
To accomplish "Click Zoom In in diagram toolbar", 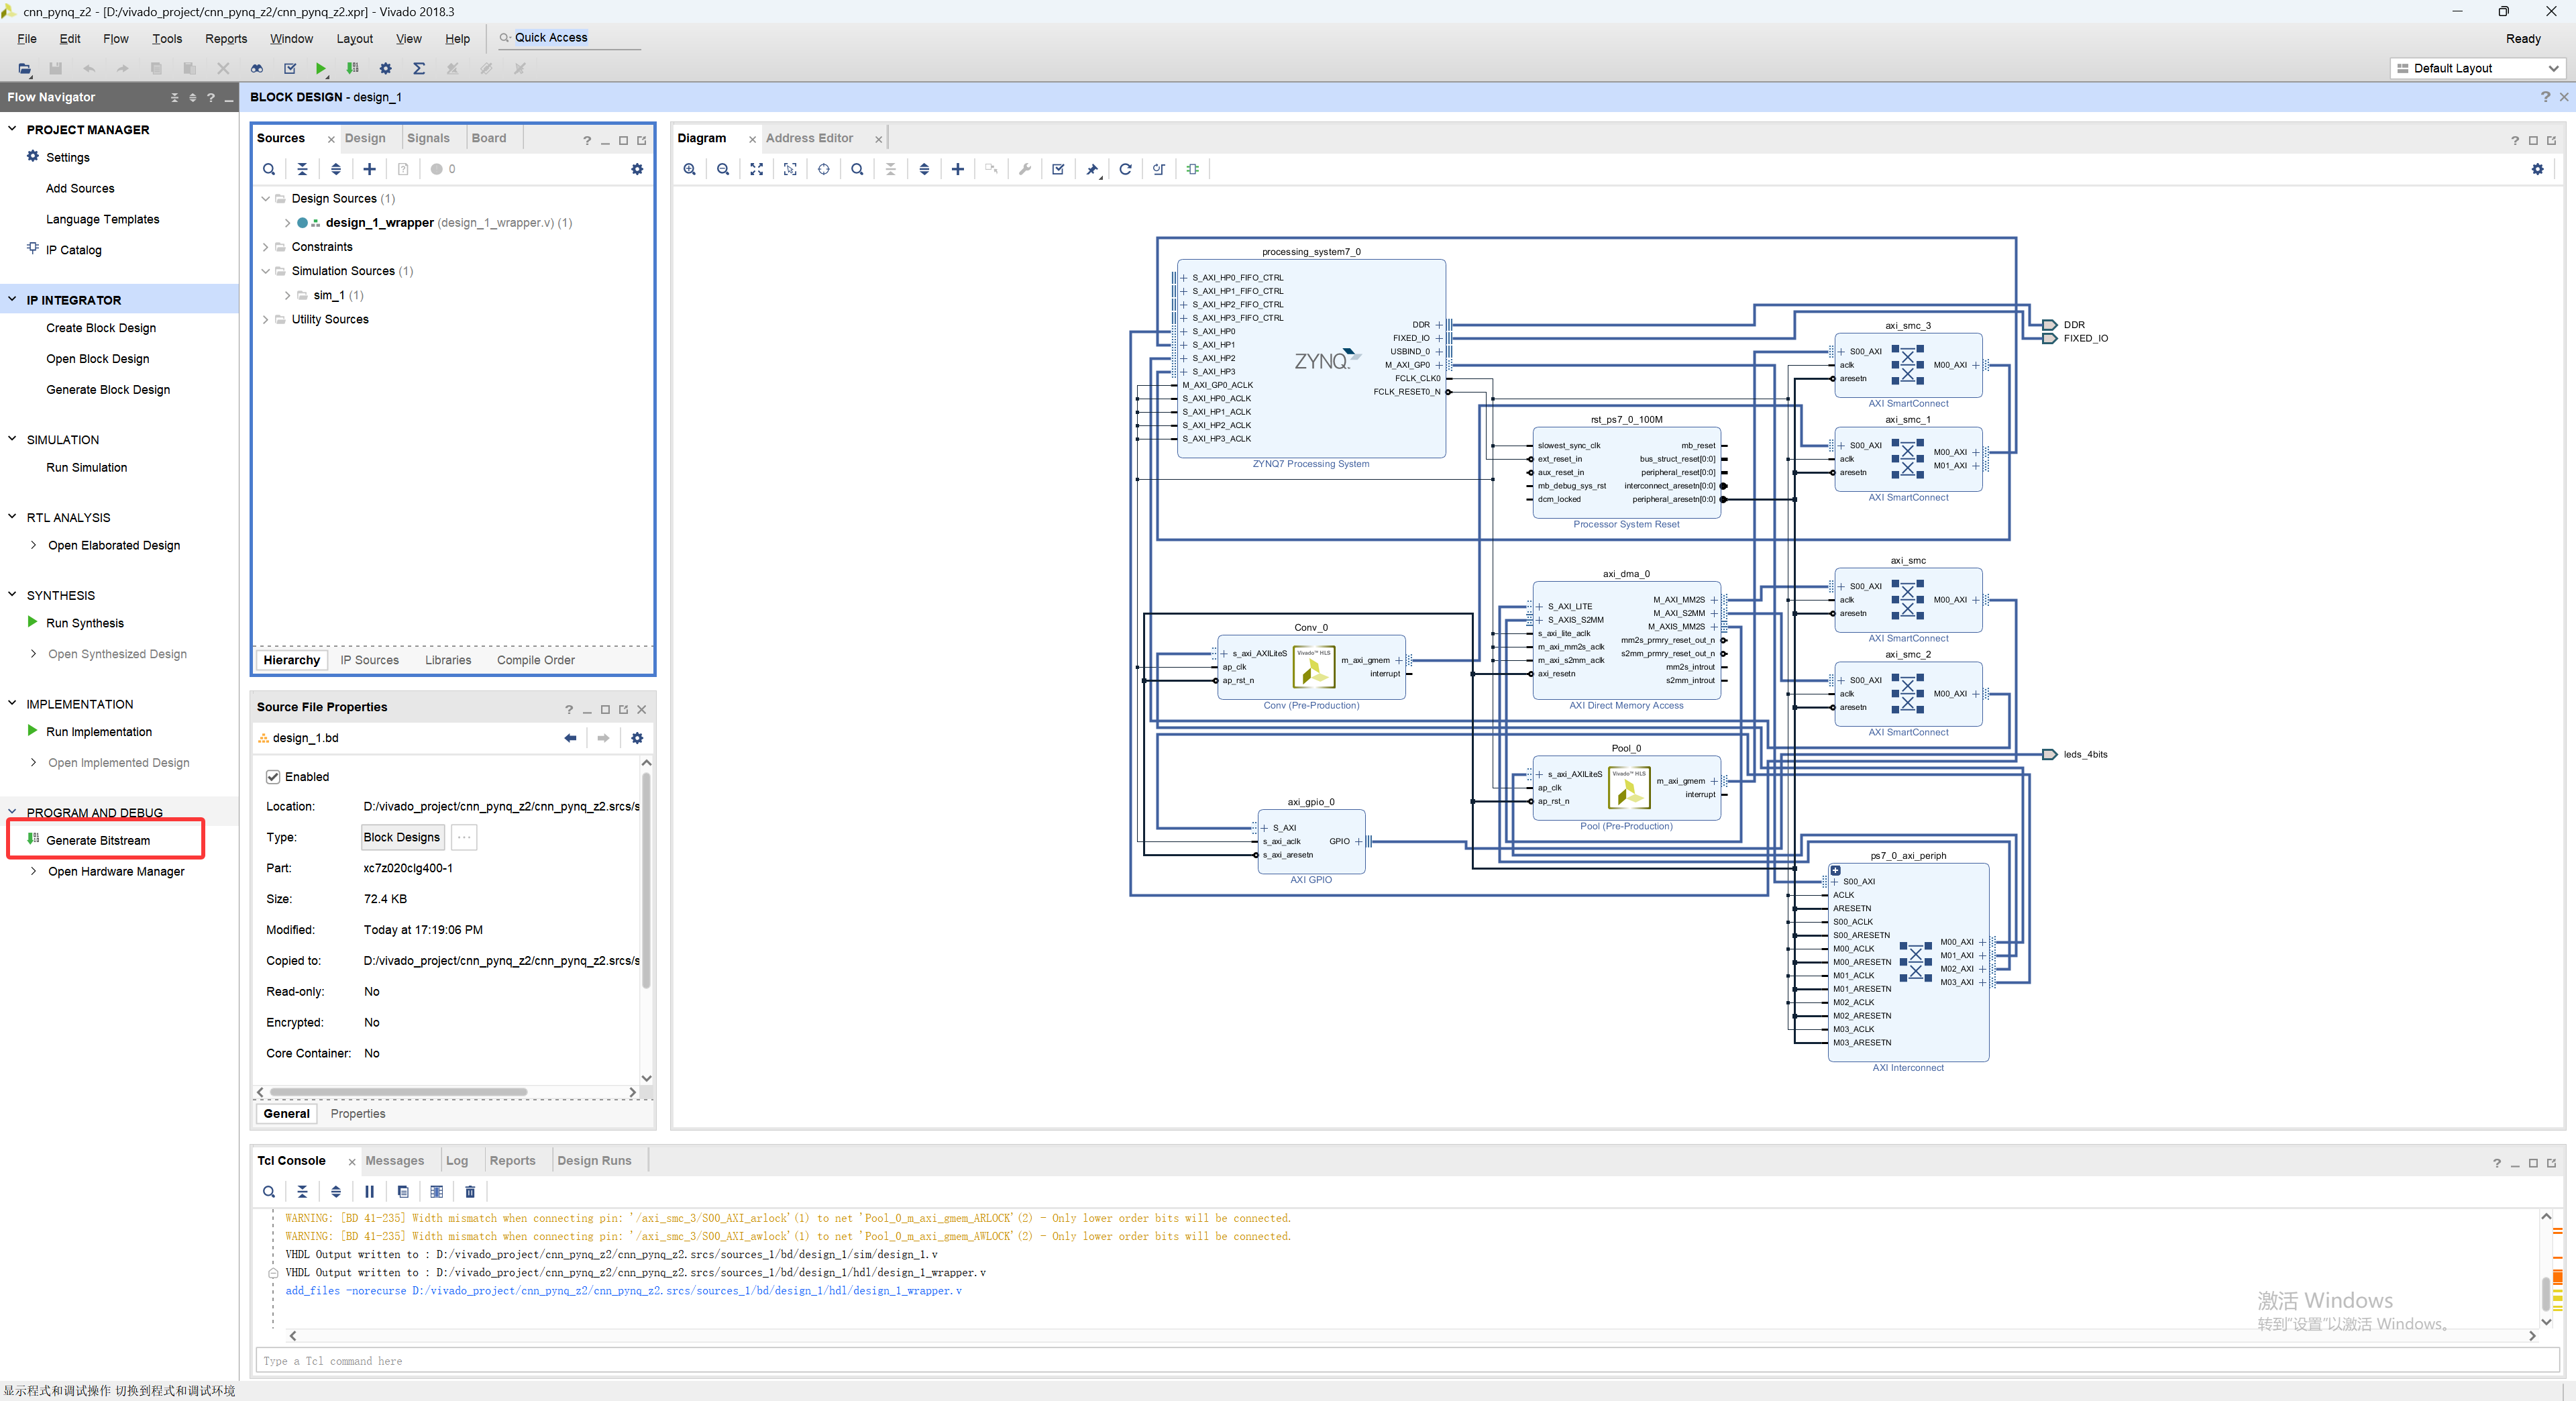I will pyautogui.click(x=689, y=169).
